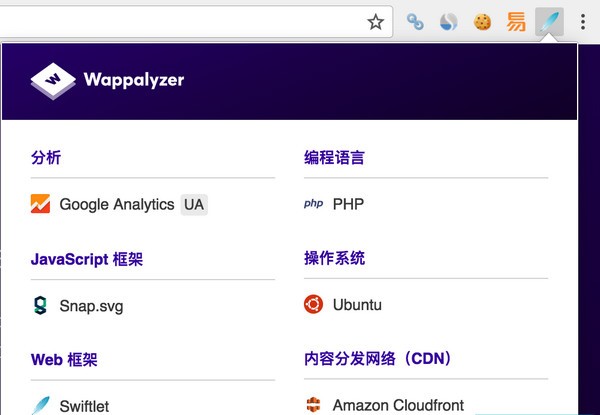Click the Swiftlet feather icon

click(40, 405)
